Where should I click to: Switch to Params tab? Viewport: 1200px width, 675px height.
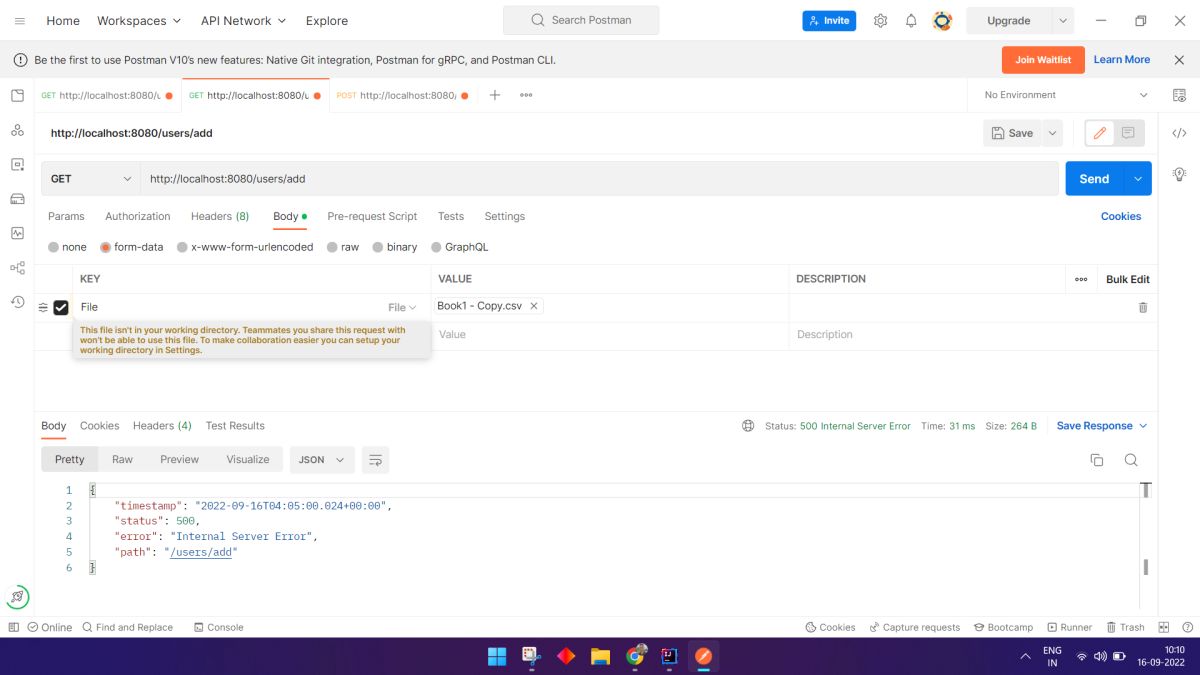point(66,216)
